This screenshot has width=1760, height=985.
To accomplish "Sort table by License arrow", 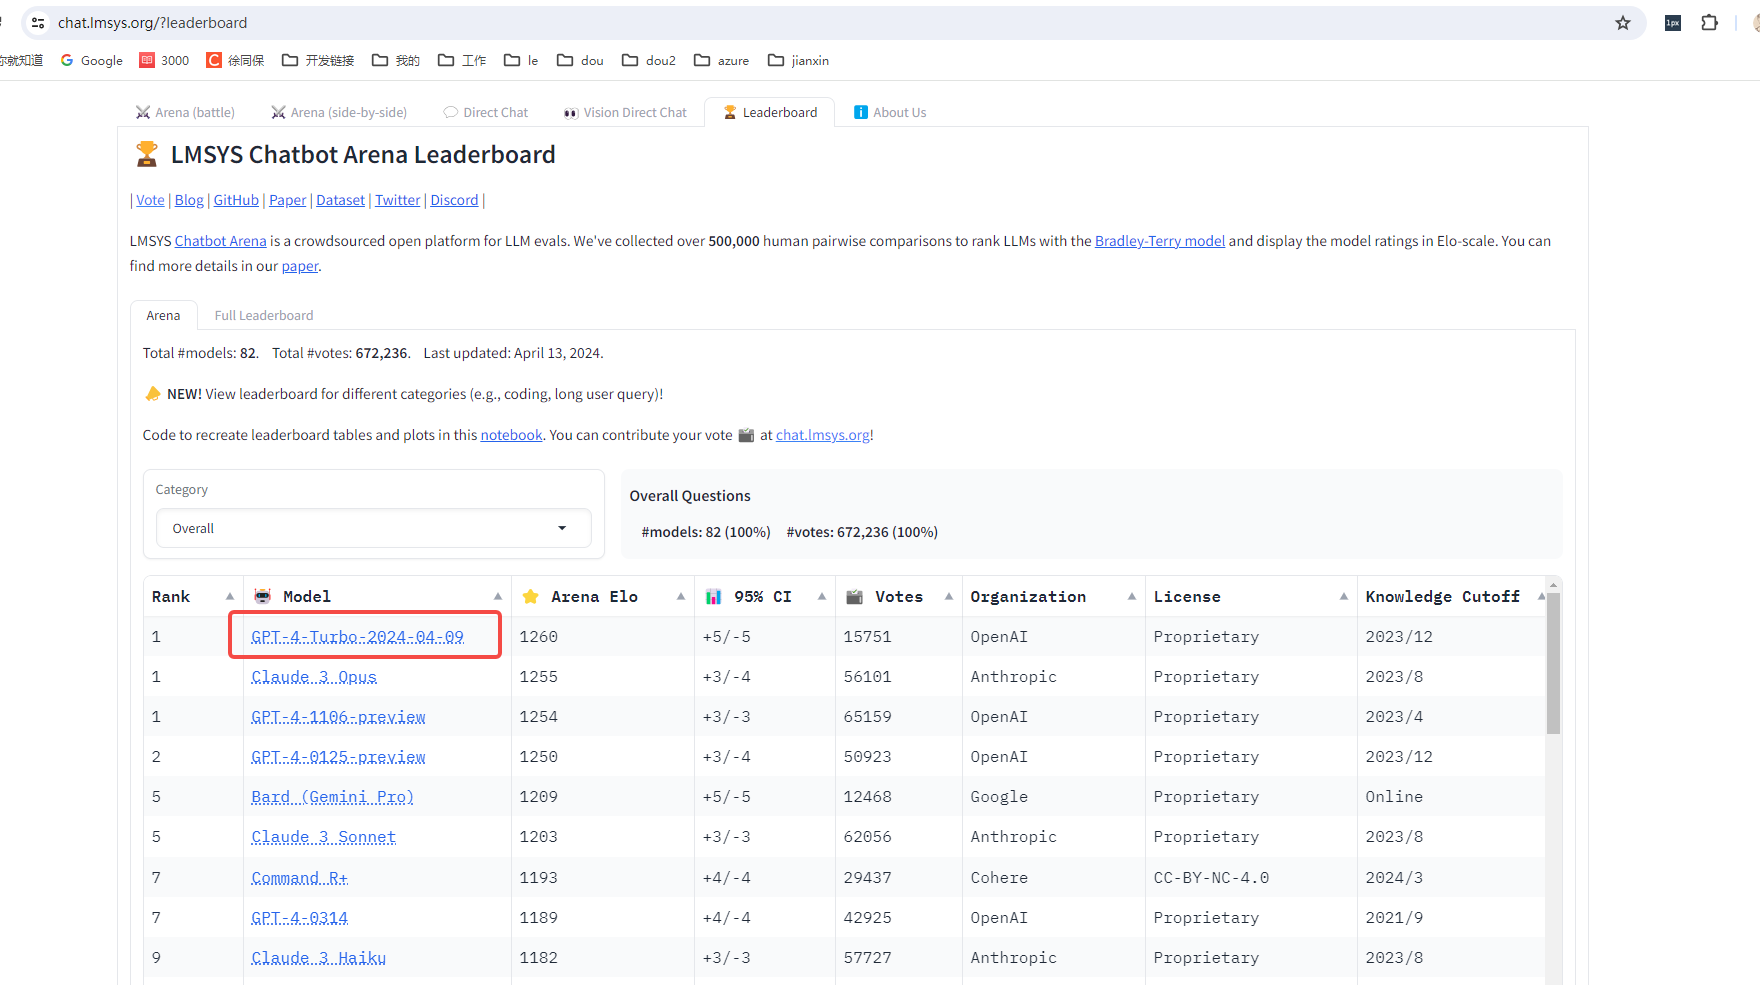I will (1344, 597).
